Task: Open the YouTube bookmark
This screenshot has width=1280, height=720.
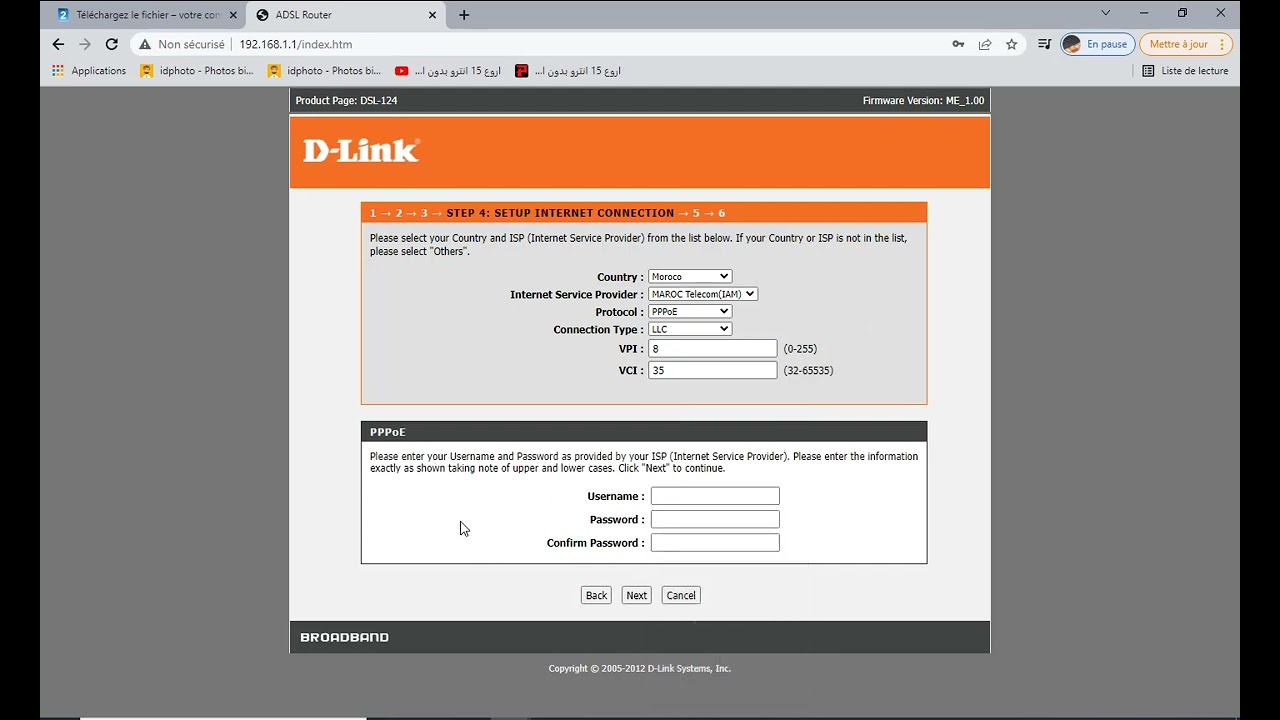Action: [x=448, y=71]
